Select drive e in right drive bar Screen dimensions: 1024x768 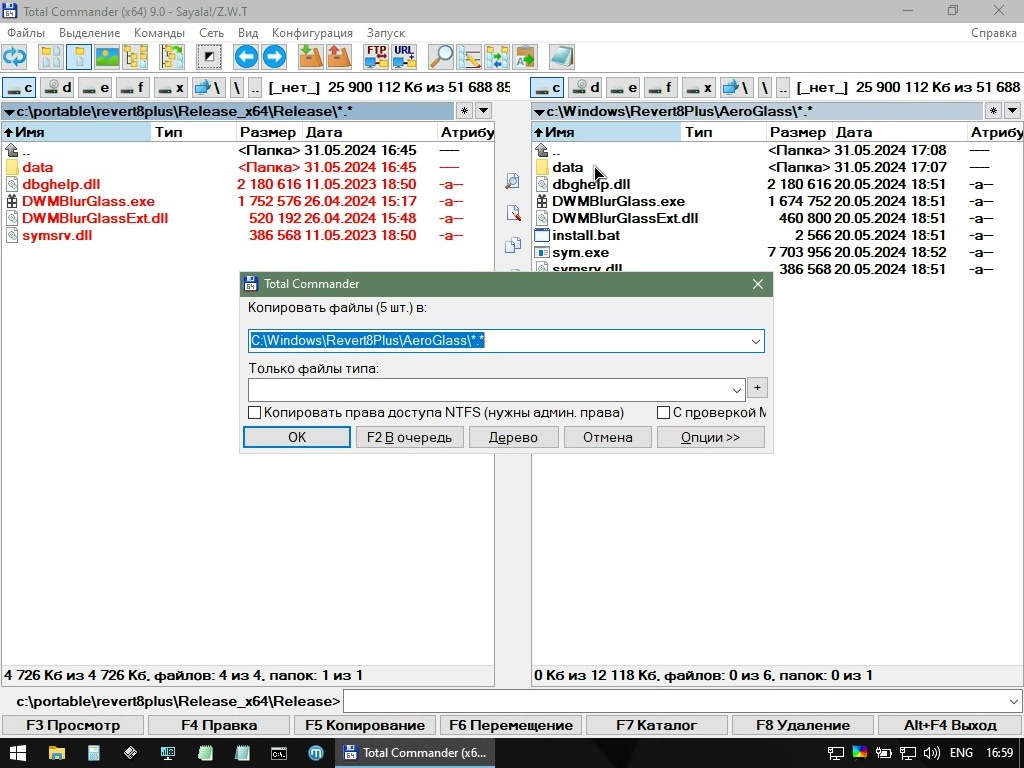tap(623, 87)
